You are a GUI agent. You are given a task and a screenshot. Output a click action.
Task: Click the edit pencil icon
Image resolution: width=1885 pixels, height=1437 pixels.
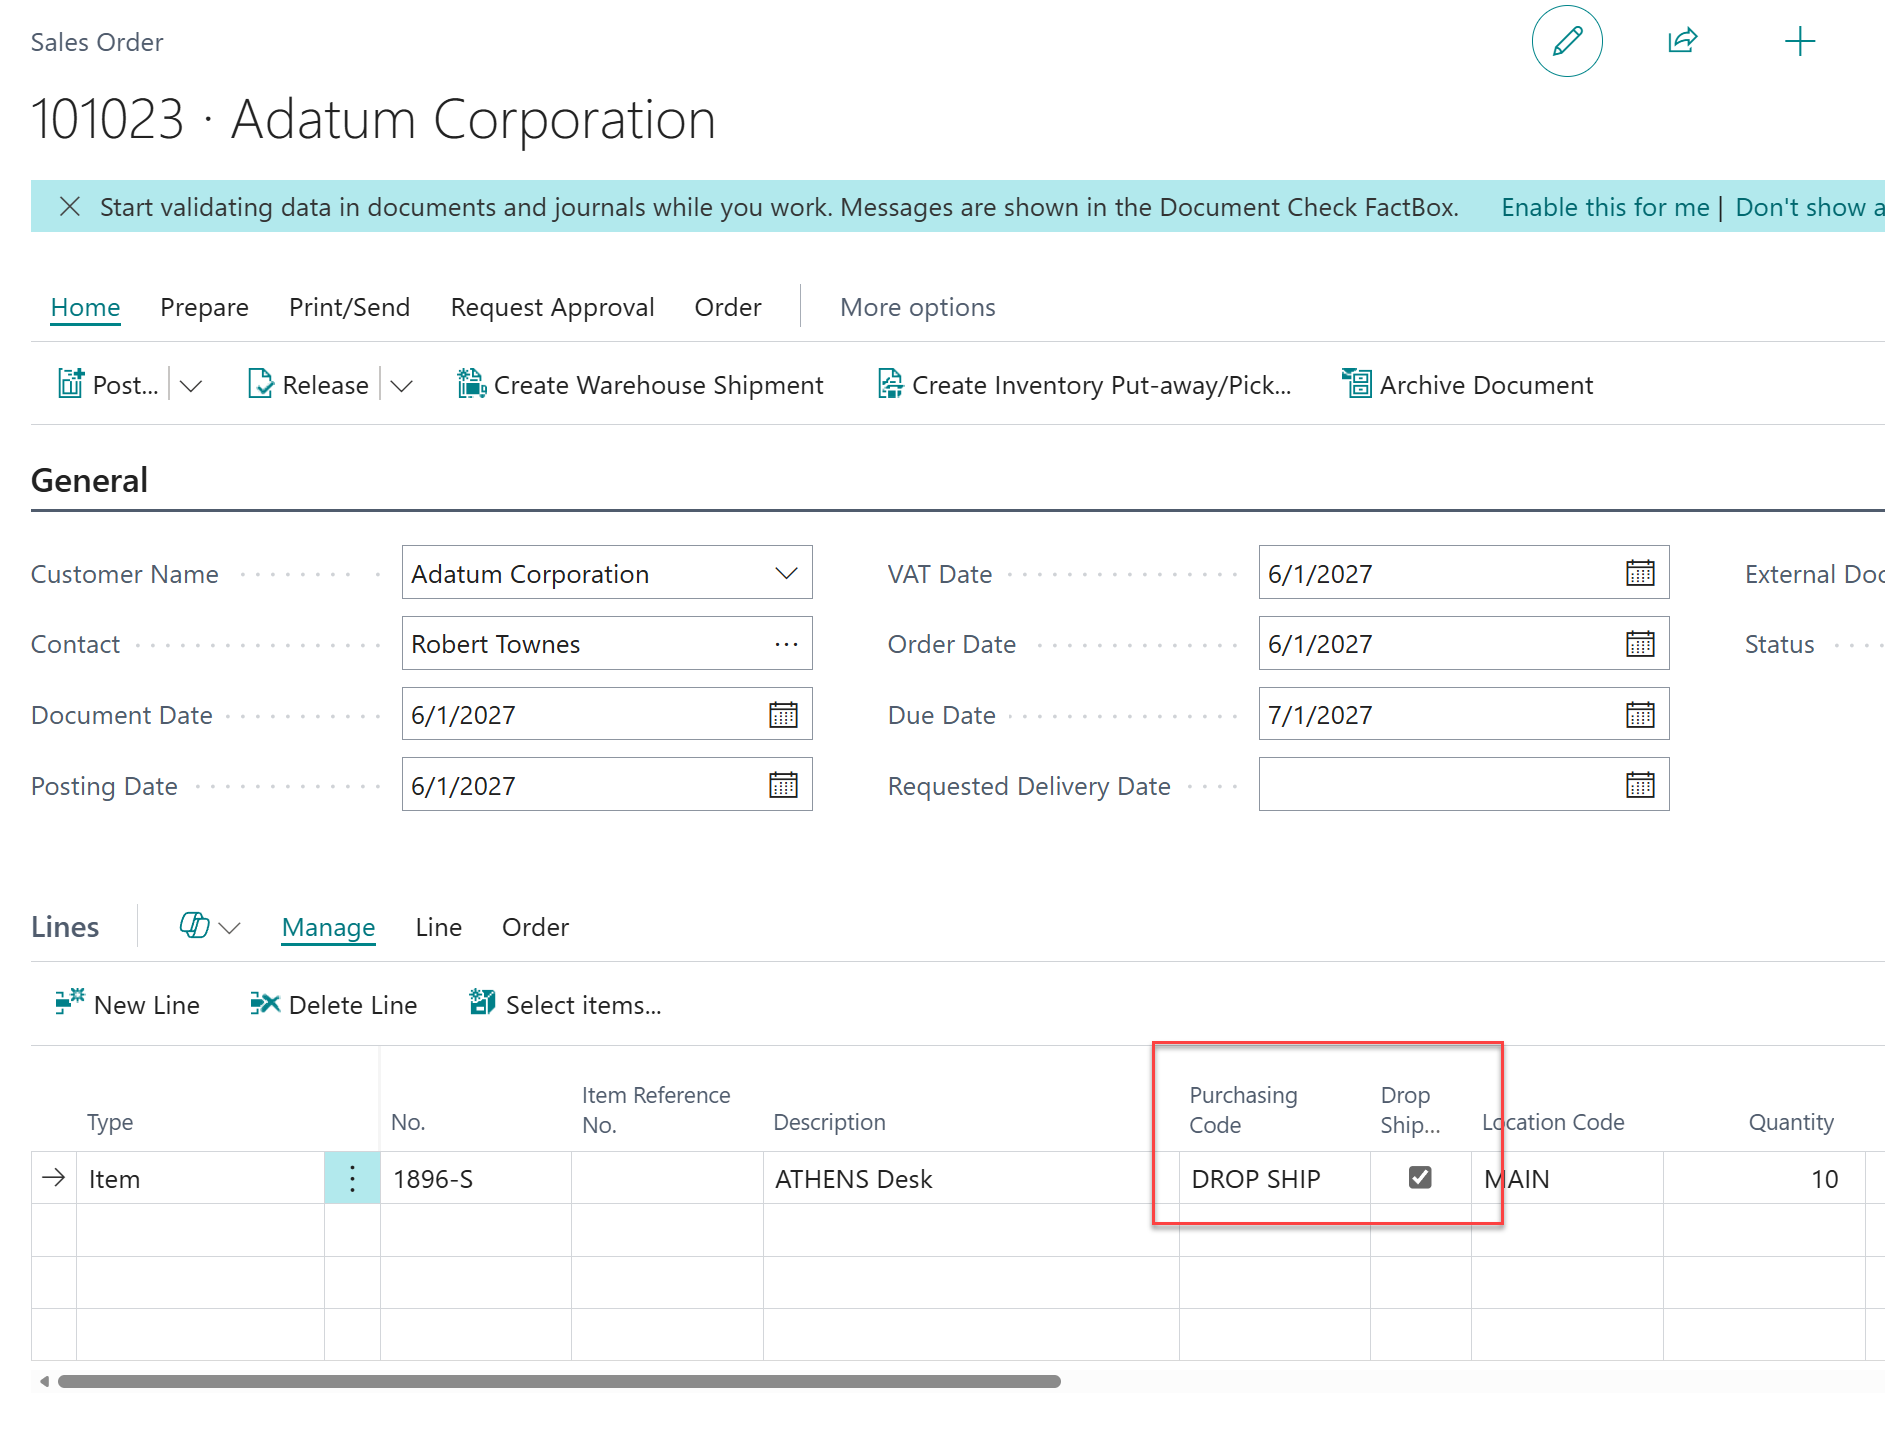[1567, 41]
